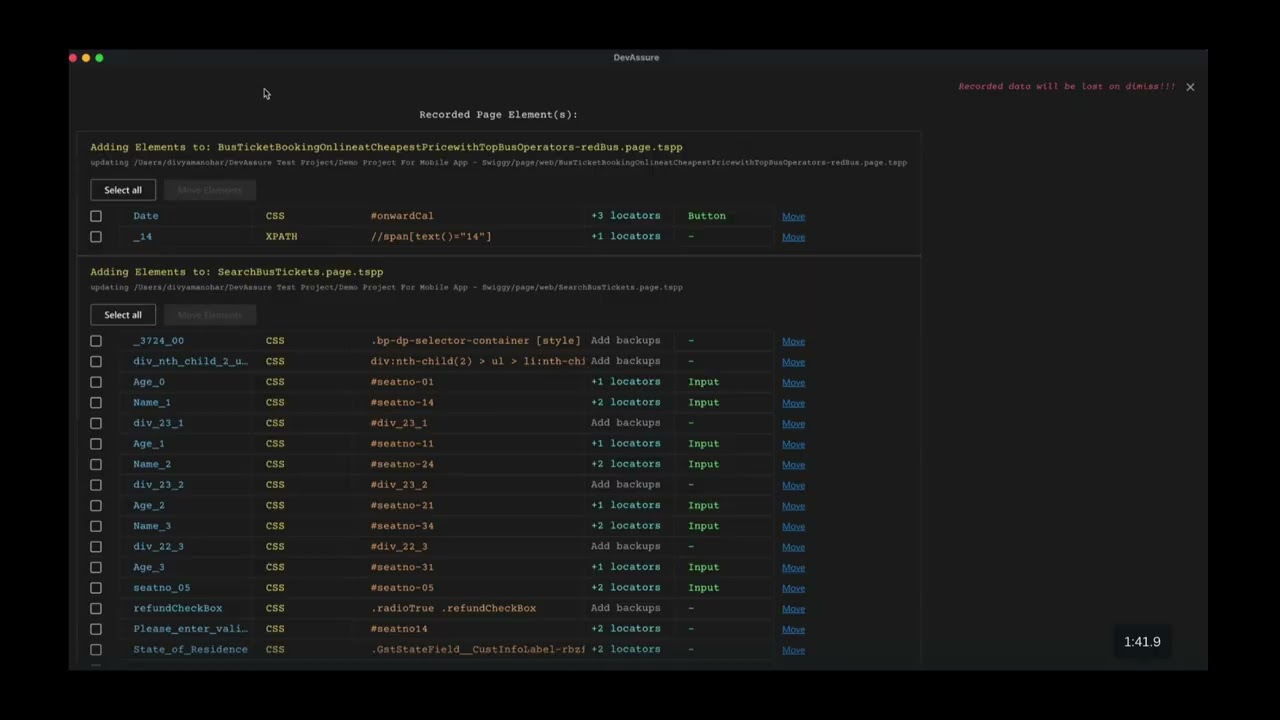Image resolution: width=1280 pixels, height=720 pixels.
Task: Click Select all under BusTicketBooking page
Action: [x=123, y=190]
